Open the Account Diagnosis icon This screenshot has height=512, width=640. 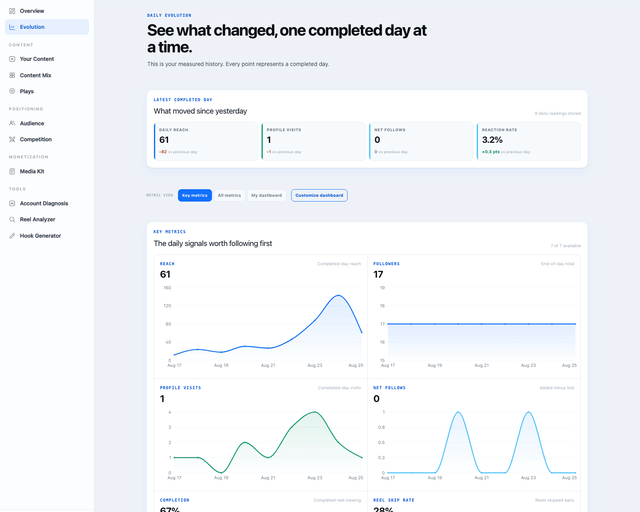click(x=12, y=203)
